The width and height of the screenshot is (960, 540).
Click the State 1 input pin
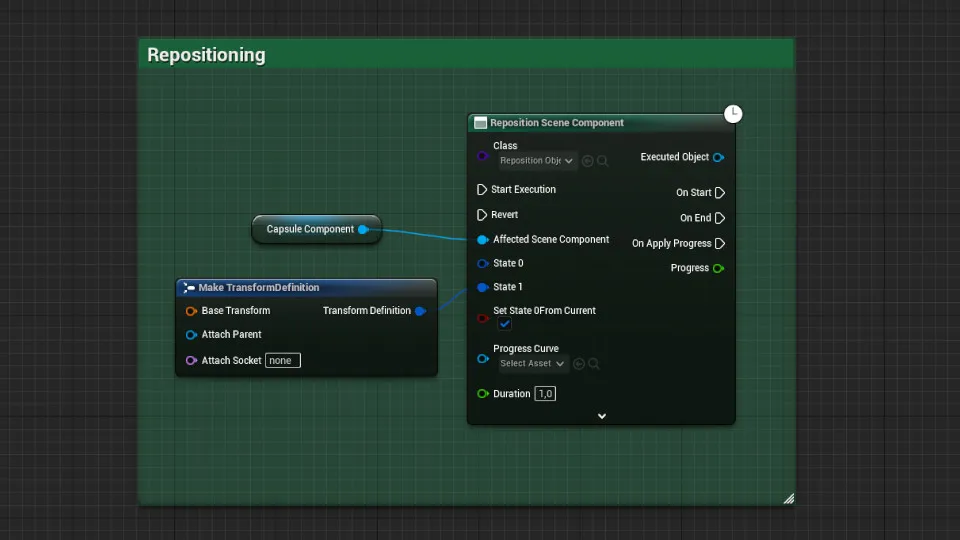click(x=482, y=287)
